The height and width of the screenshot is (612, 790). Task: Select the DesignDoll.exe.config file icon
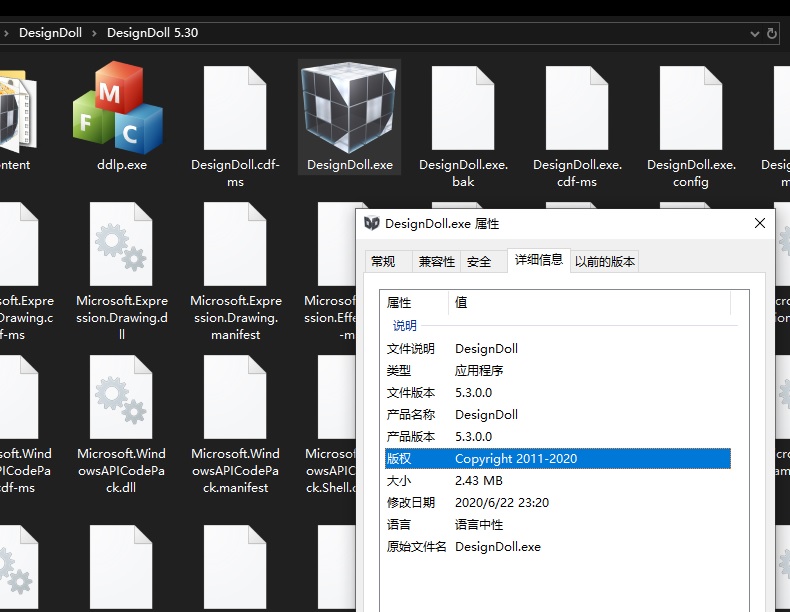pyautogui.click(x=691, y=108)
